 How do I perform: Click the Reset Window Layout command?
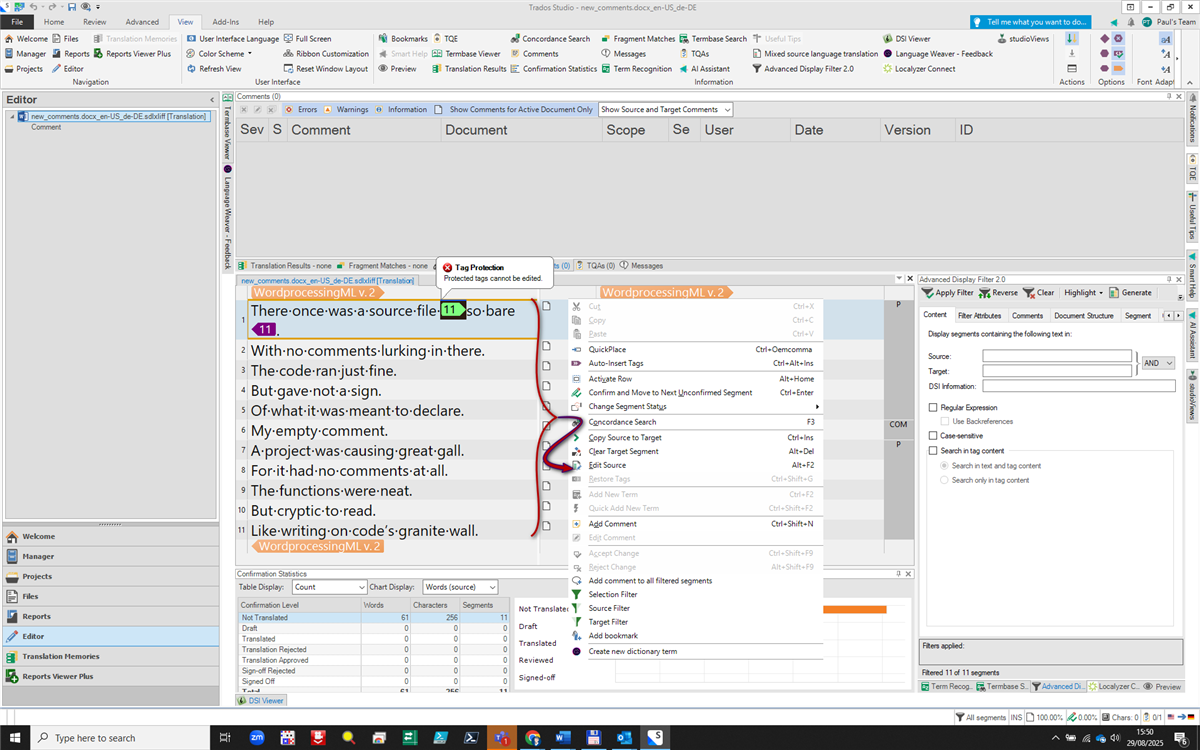point(330,68)
